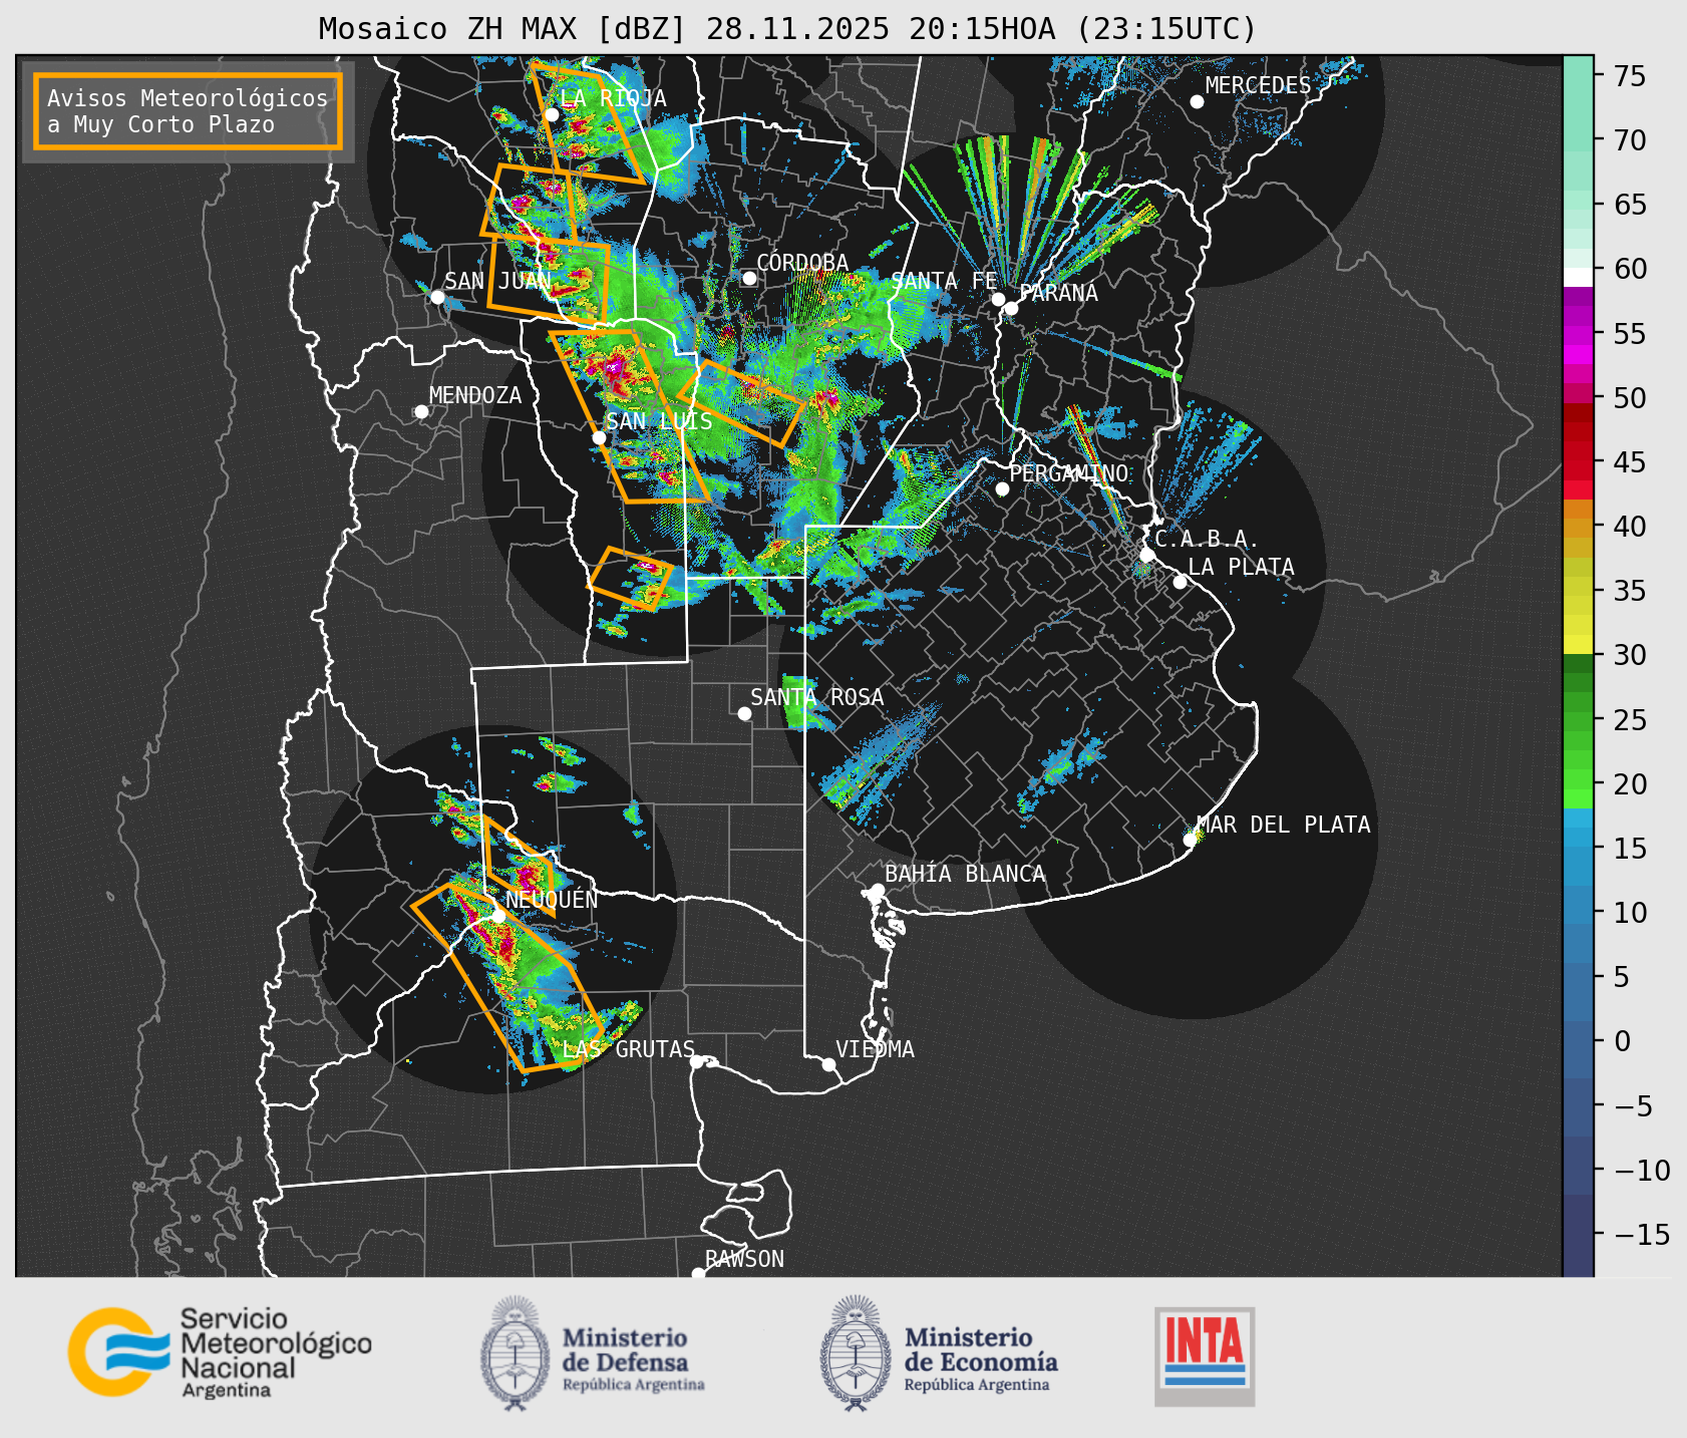This screenshot has width=1687, height=1438.
Task: Click the LA RIOJA city label
Action: pos(613,98)
